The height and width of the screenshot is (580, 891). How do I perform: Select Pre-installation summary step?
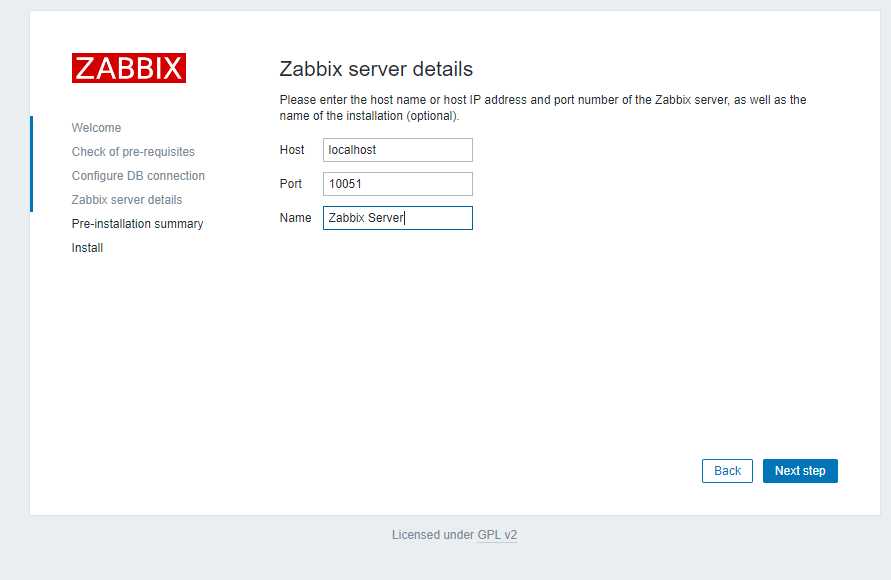tap(138, 224)
